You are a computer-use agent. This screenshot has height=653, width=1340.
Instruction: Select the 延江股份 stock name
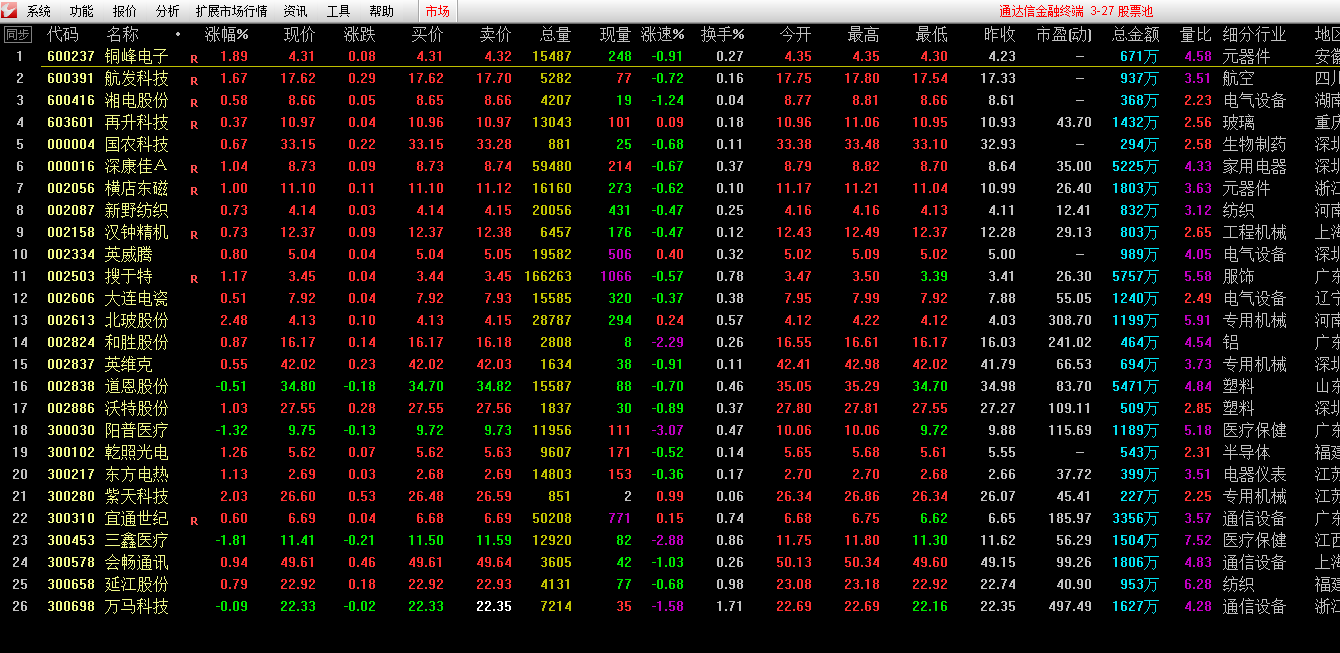137,584
